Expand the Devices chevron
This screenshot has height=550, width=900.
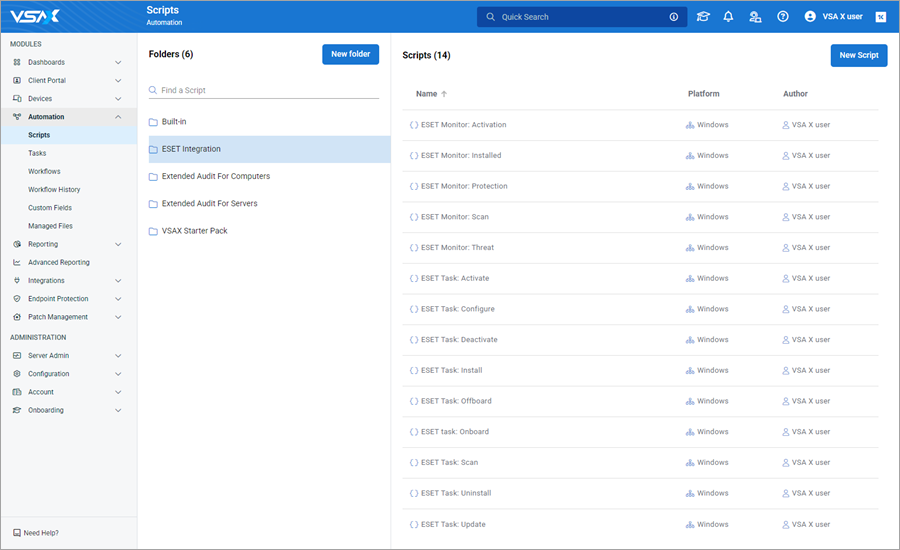[x=118, y=99]
